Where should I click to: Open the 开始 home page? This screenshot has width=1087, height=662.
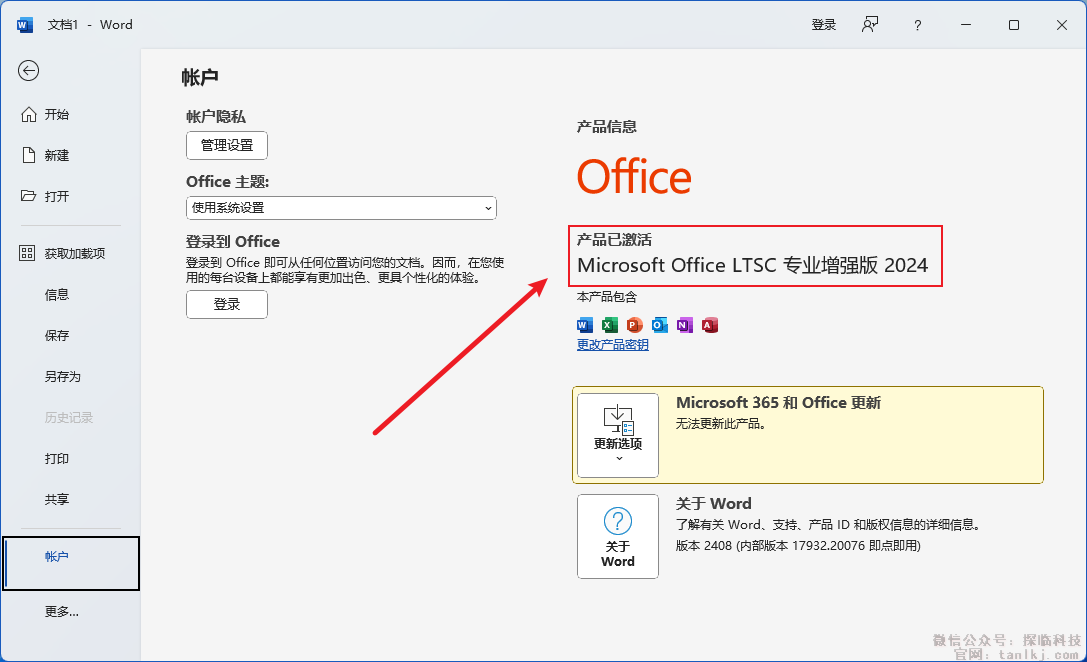click(57, 114)
